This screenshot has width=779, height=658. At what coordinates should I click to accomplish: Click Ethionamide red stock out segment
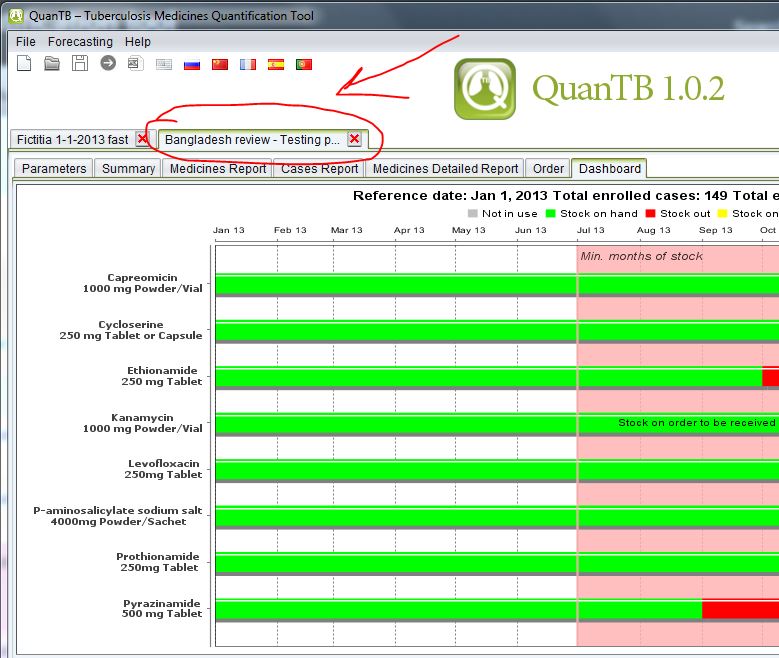coord(771,378)
